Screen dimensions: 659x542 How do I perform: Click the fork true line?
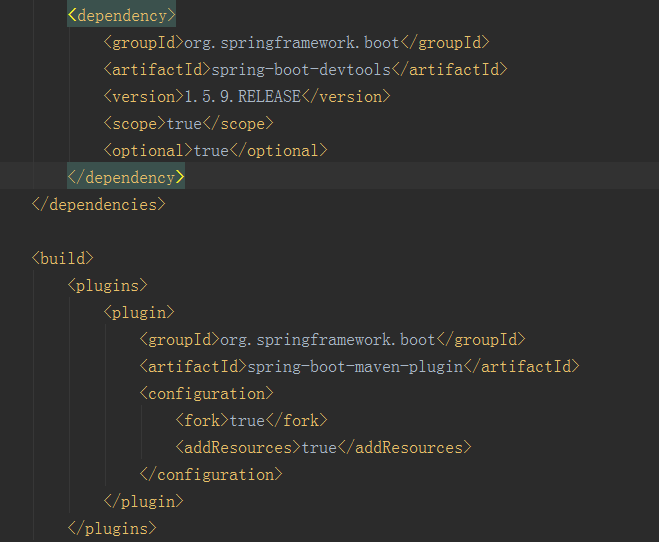point(251,421)
